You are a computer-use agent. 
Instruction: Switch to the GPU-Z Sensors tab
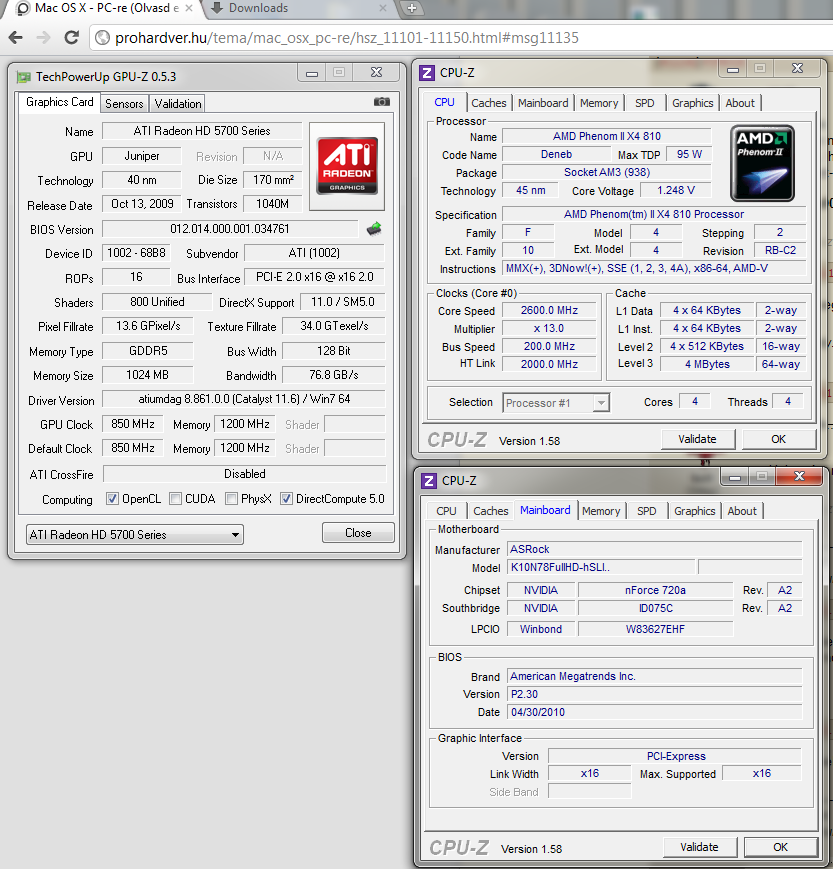[124, 104]
